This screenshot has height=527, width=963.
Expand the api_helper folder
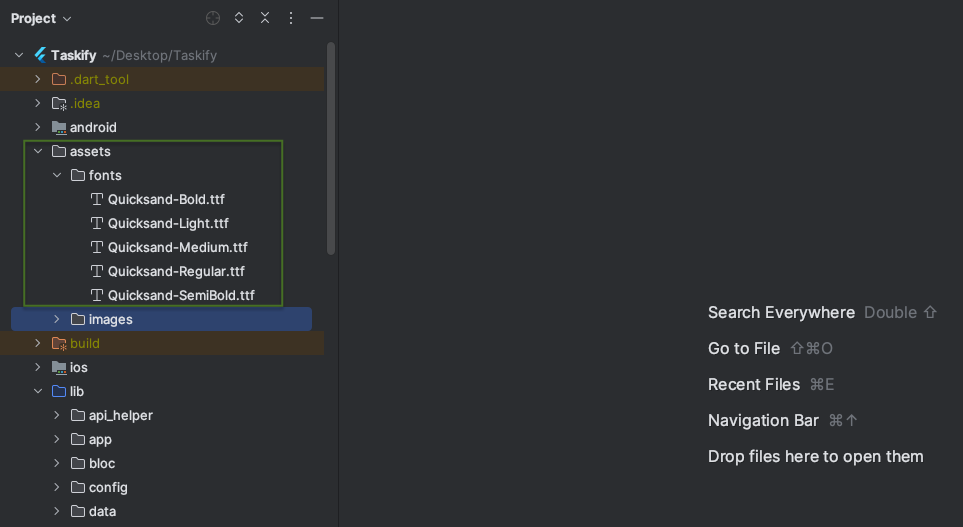coord(57,415)
